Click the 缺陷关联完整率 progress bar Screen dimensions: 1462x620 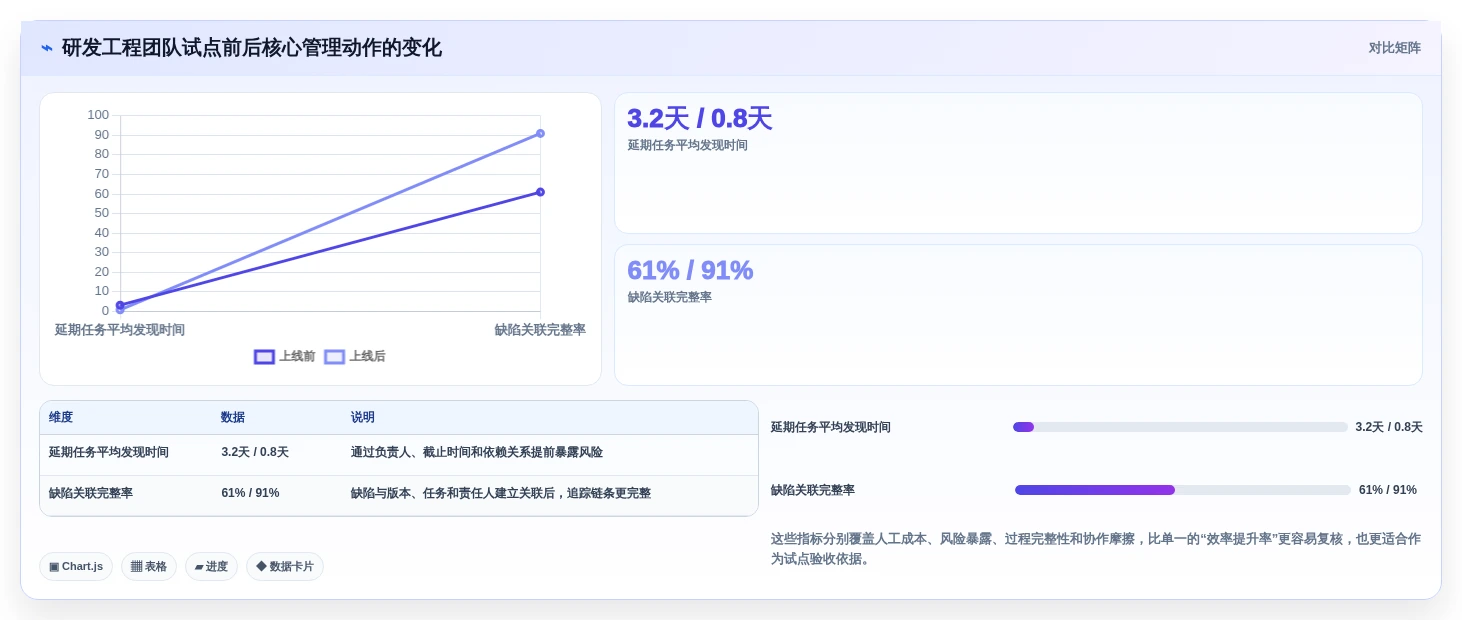coord(1182,490)
